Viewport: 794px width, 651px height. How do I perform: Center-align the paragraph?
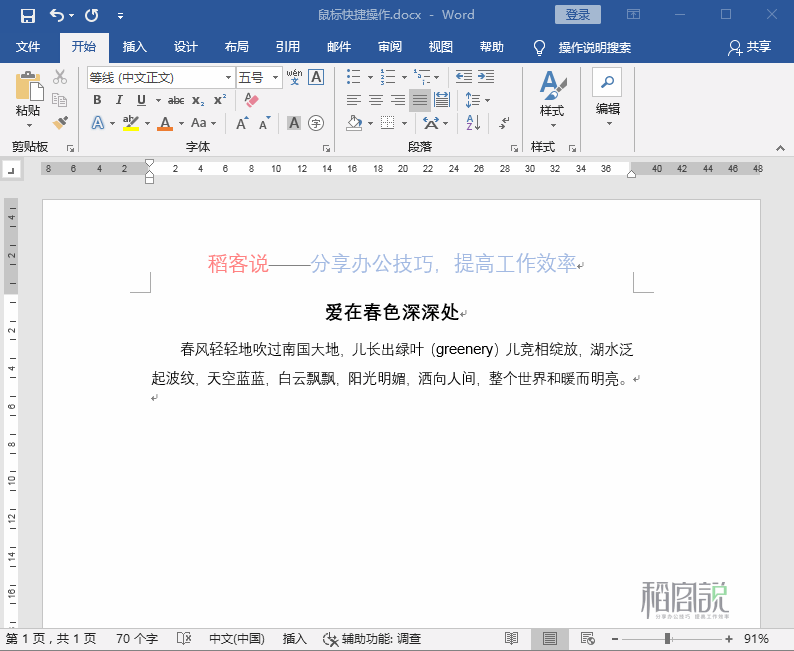click(376, 100)
